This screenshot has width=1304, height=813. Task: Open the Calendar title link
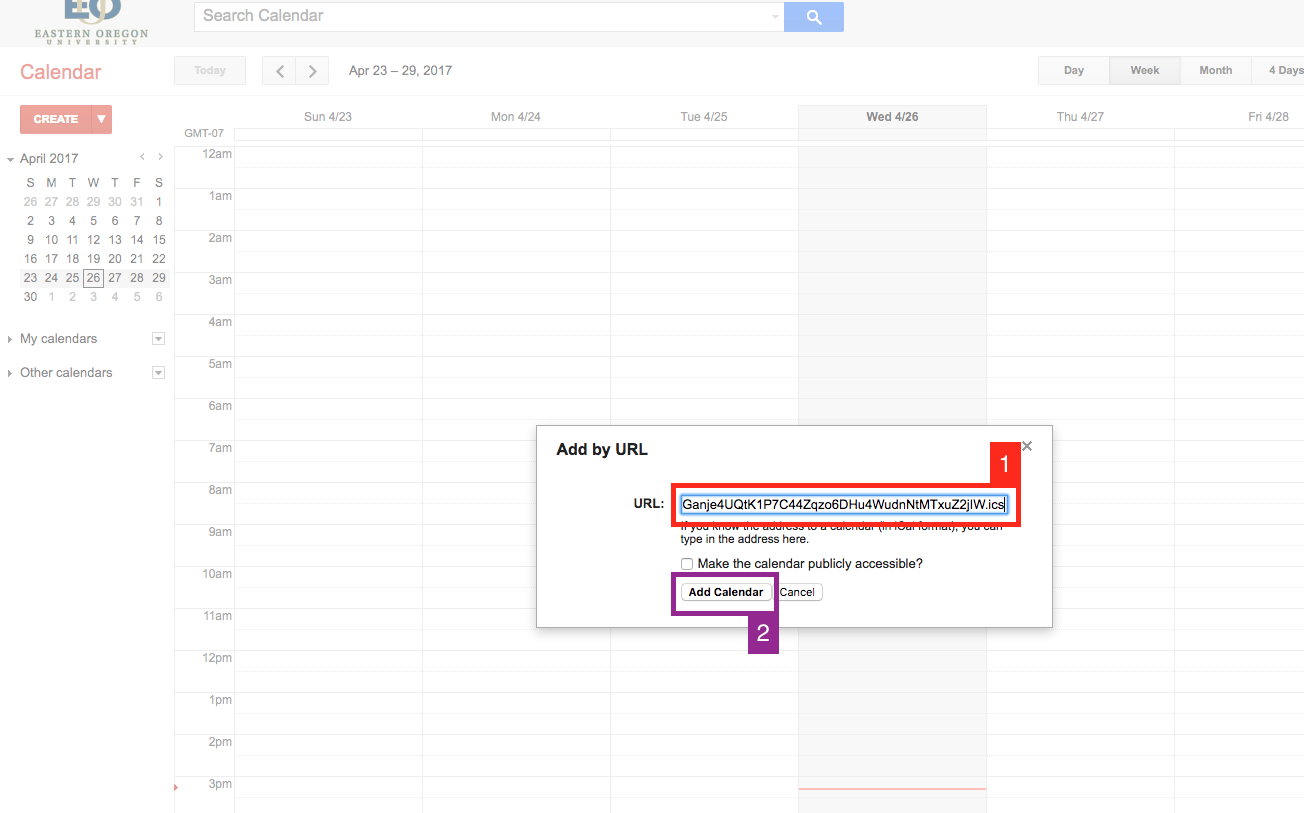pos(61,72)
